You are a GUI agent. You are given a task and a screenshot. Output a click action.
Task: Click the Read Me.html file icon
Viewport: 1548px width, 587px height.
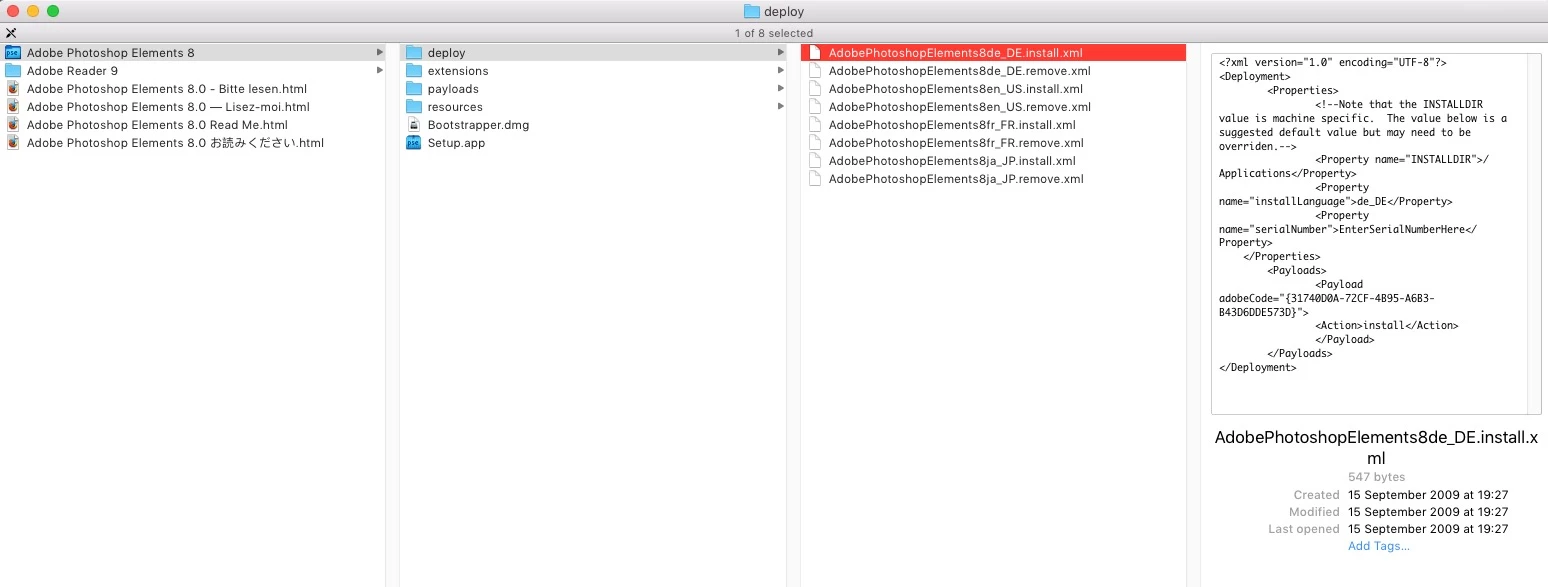coord(13,125)
